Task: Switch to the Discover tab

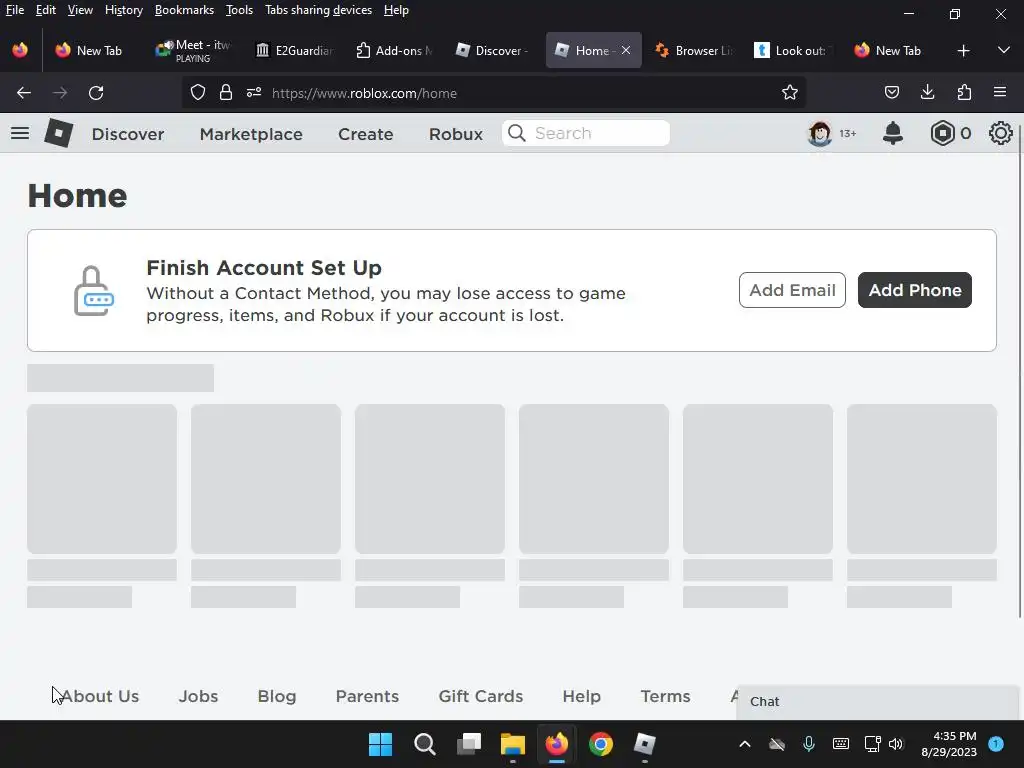Action: pyautogui.click(x=494, y=50)
